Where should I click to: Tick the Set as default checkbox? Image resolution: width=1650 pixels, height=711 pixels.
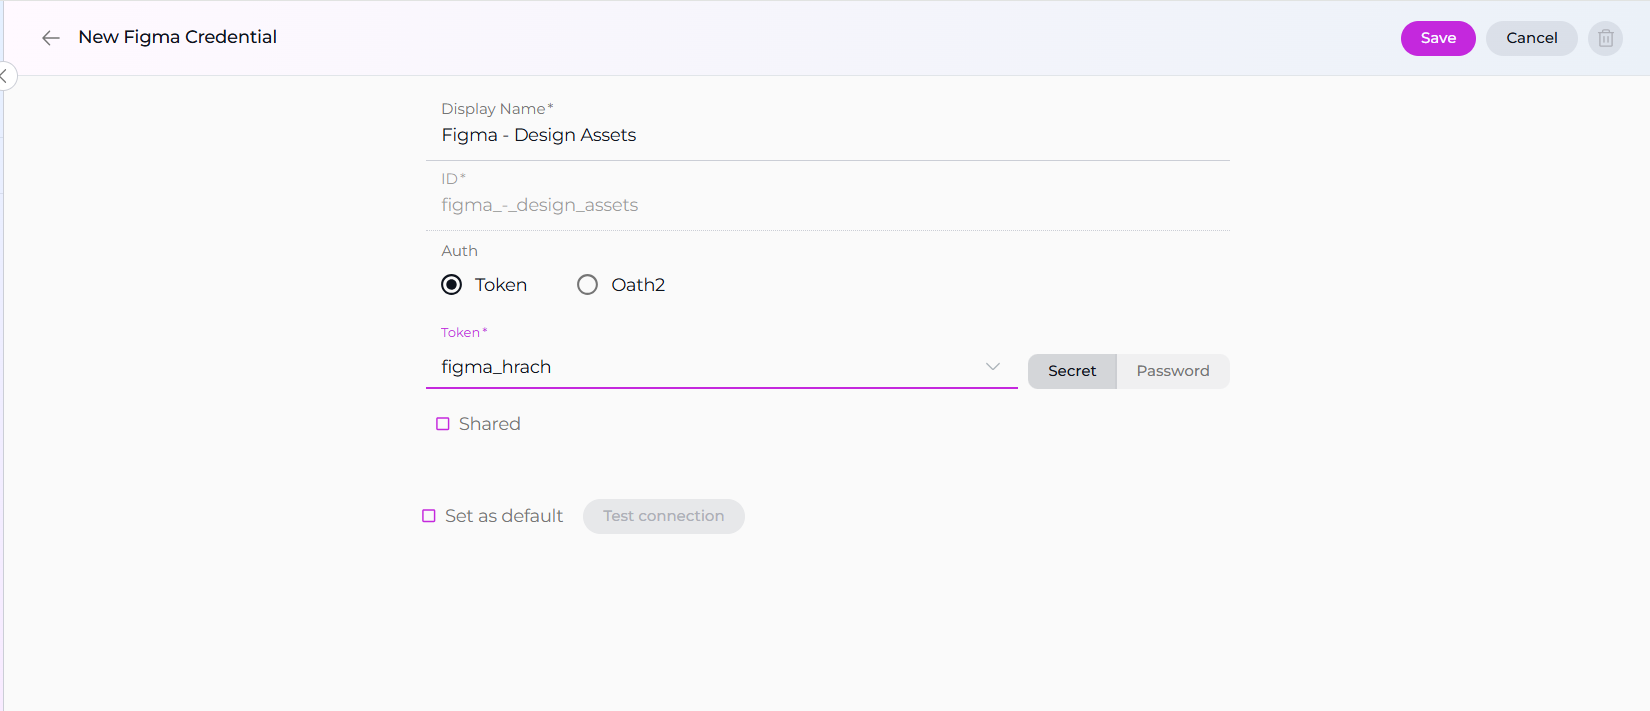coord(429,516)
